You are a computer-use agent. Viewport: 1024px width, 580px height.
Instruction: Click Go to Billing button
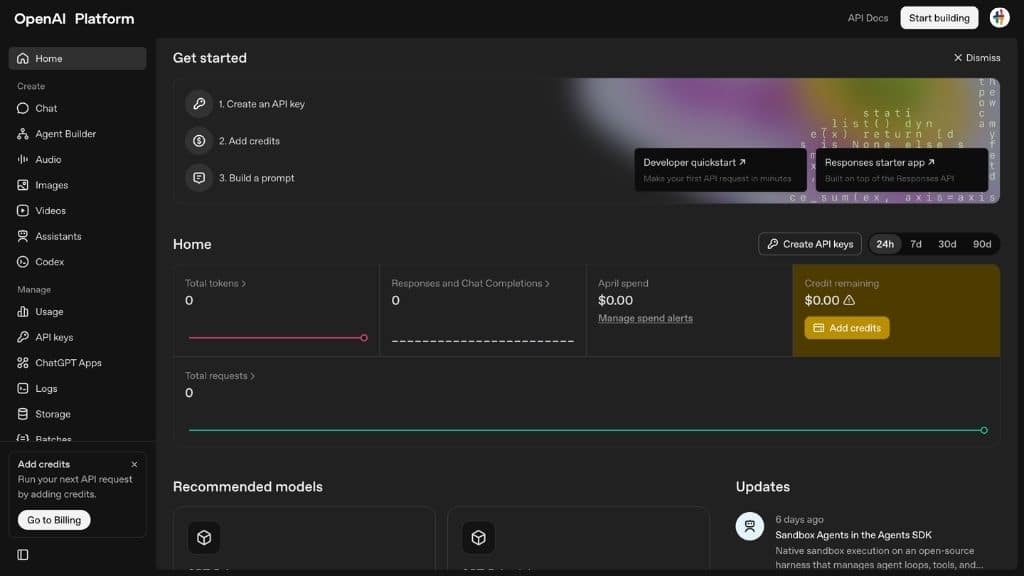pyautogui.click(x=54, y=520)
